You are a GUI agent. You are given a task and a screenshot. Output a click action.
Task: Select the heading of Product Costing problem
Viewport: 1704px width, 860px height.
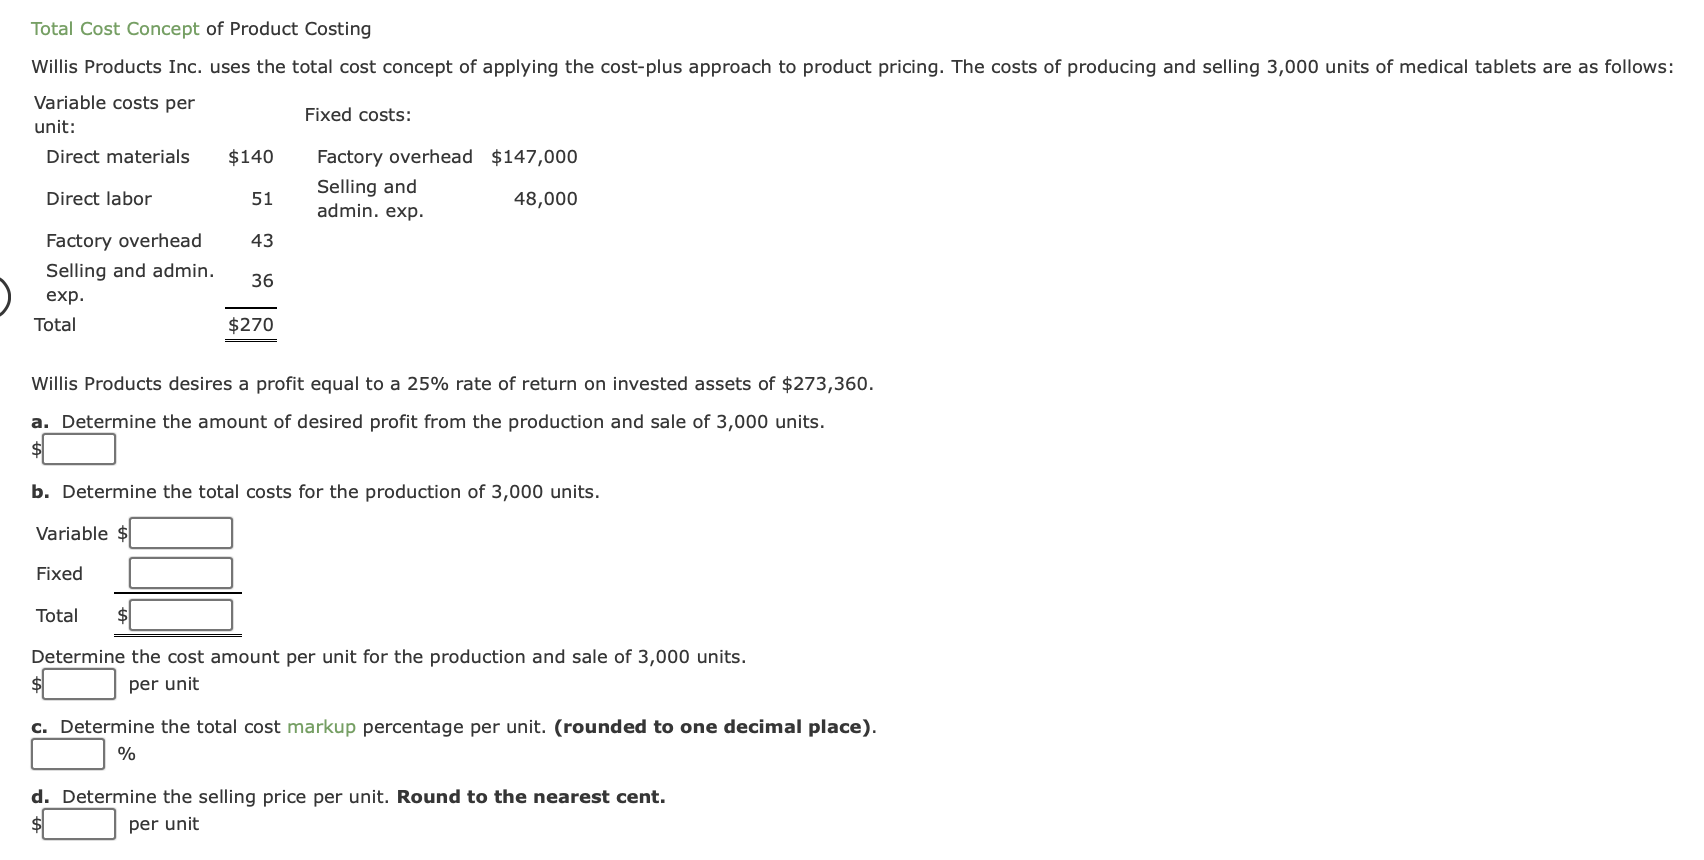tap(200, 28)
